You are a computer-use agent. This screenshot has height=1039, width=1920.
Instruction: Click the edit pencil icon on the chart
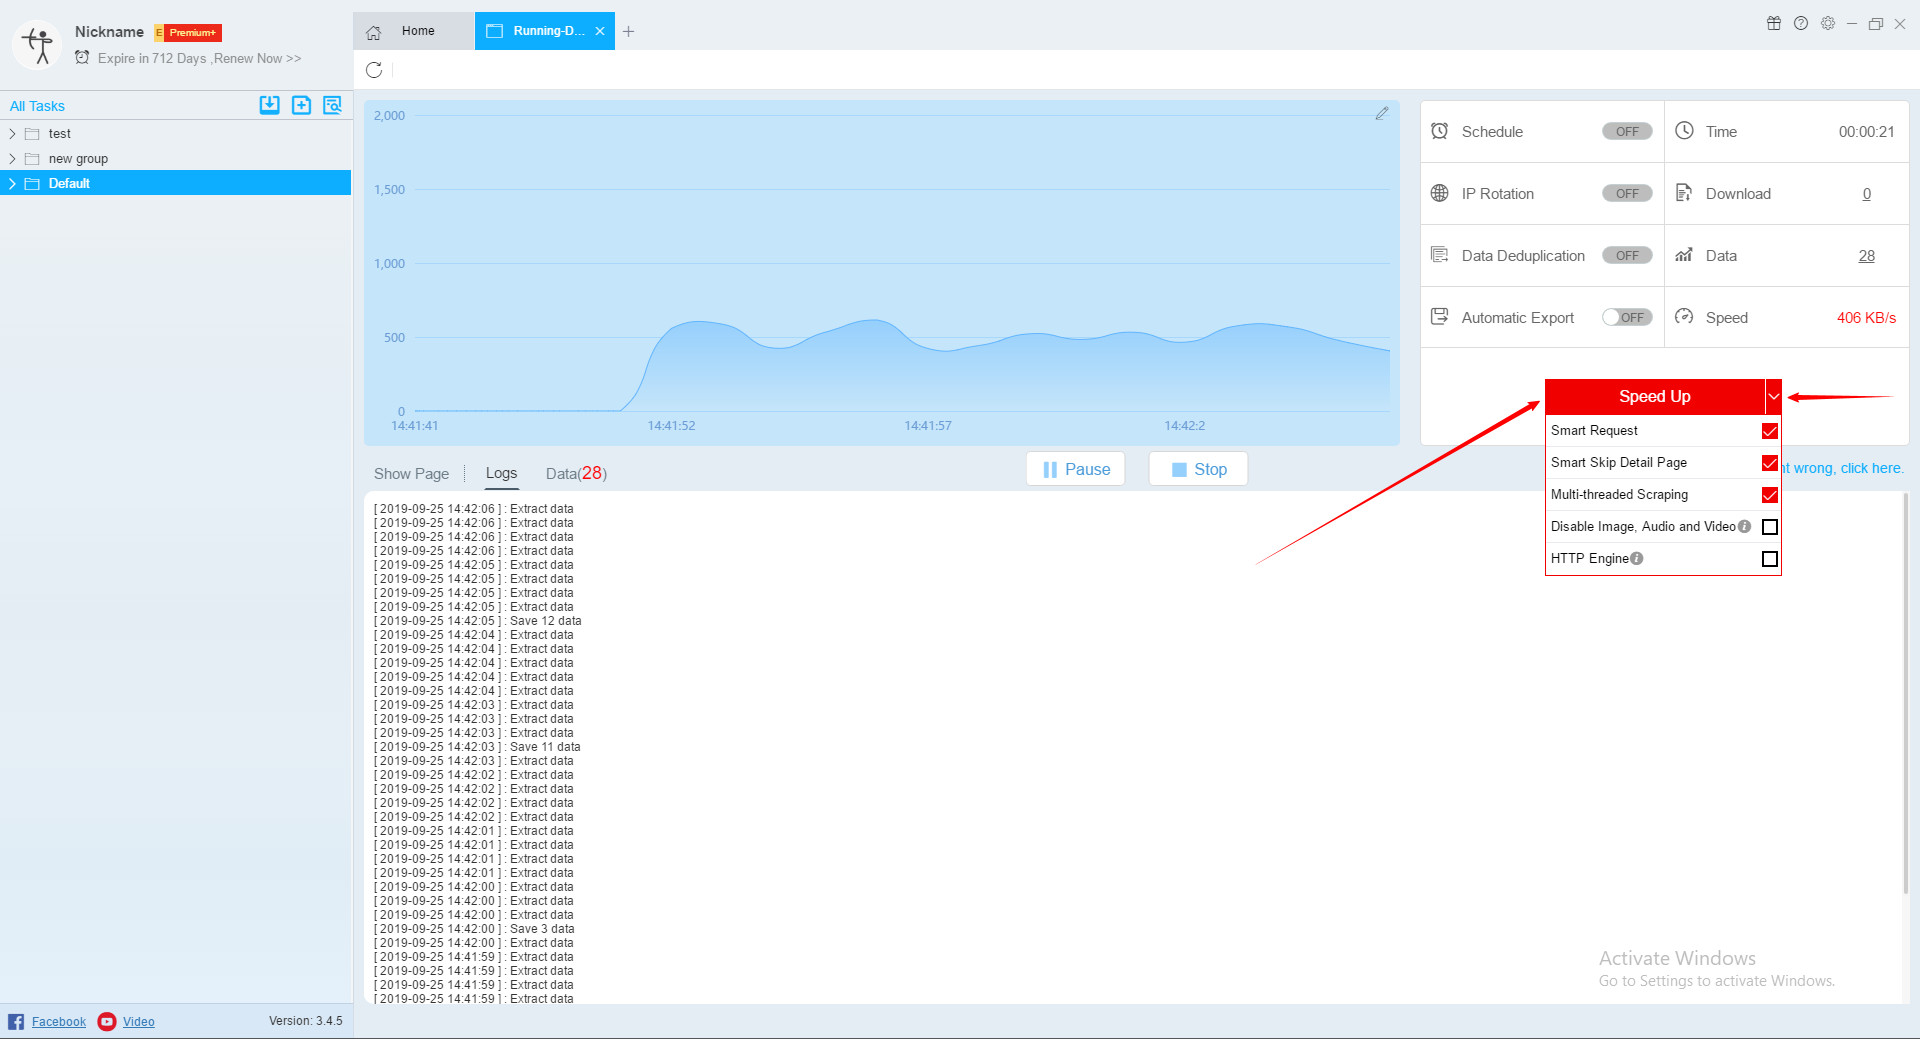[1382, 114]
